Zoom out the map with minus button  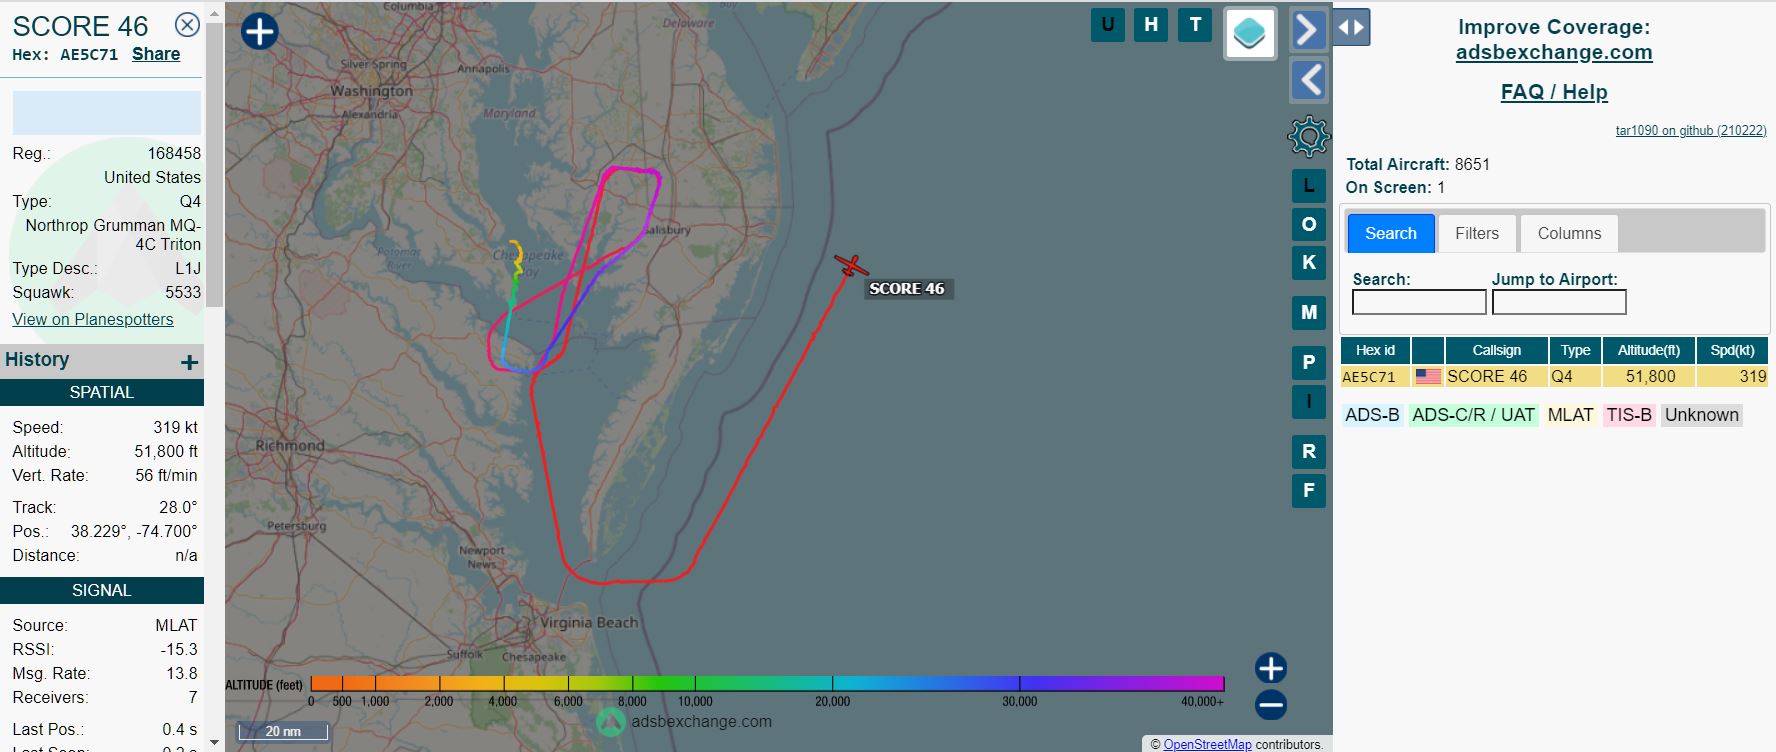tap(1270, 705)
